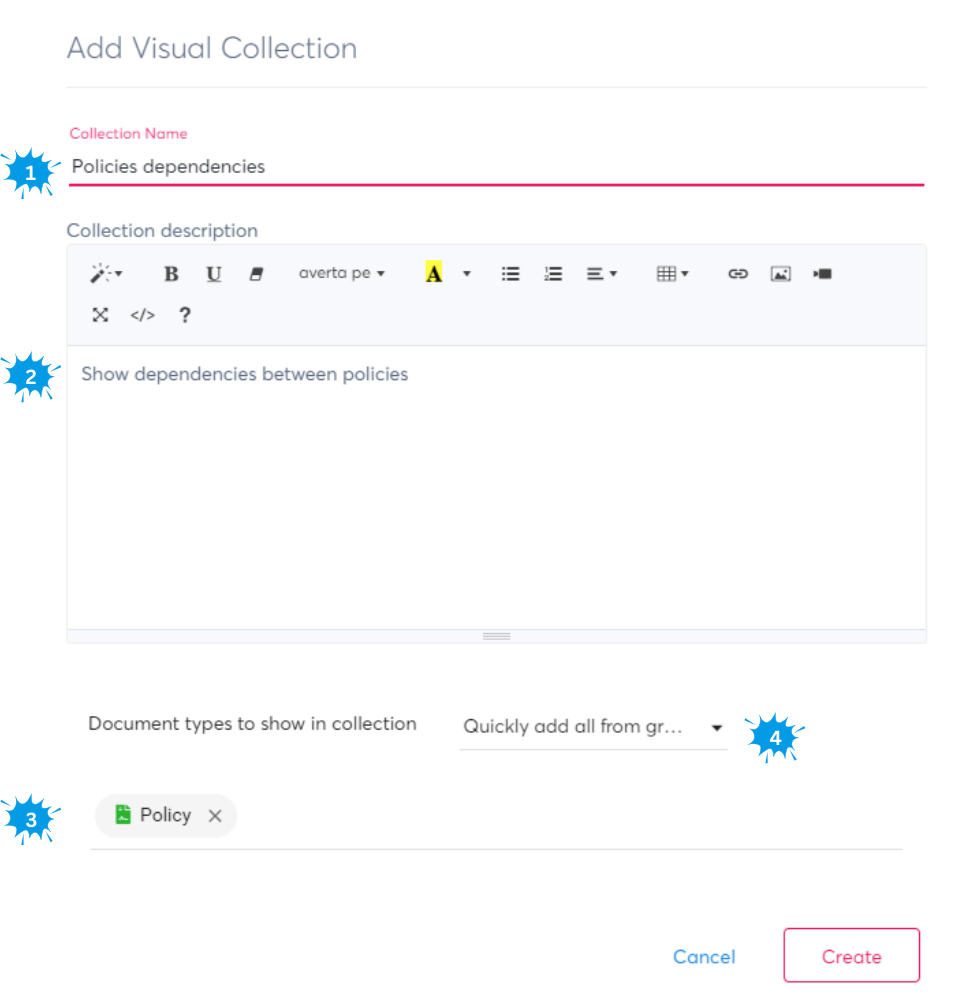The image size is (962, 1001).
Task: Apply the yellow highlight text color
Action: click(433, 274)
